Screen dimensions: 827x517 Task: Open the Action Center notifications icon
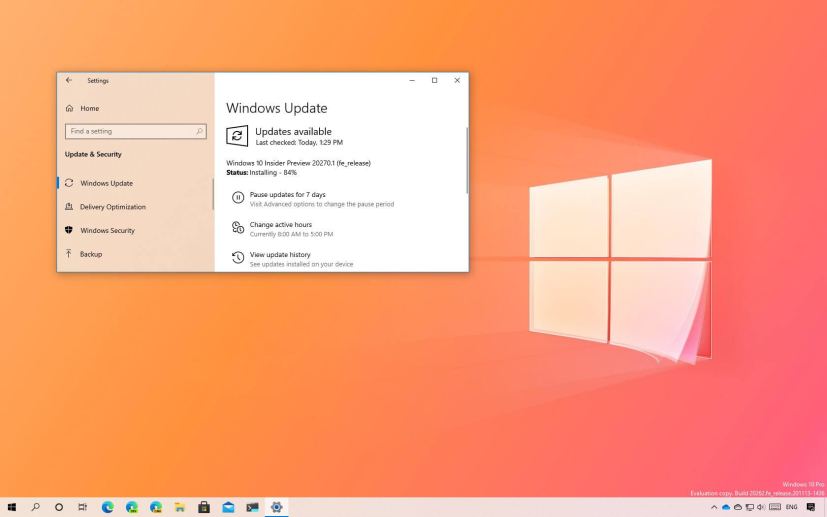[x=811, y=508]
